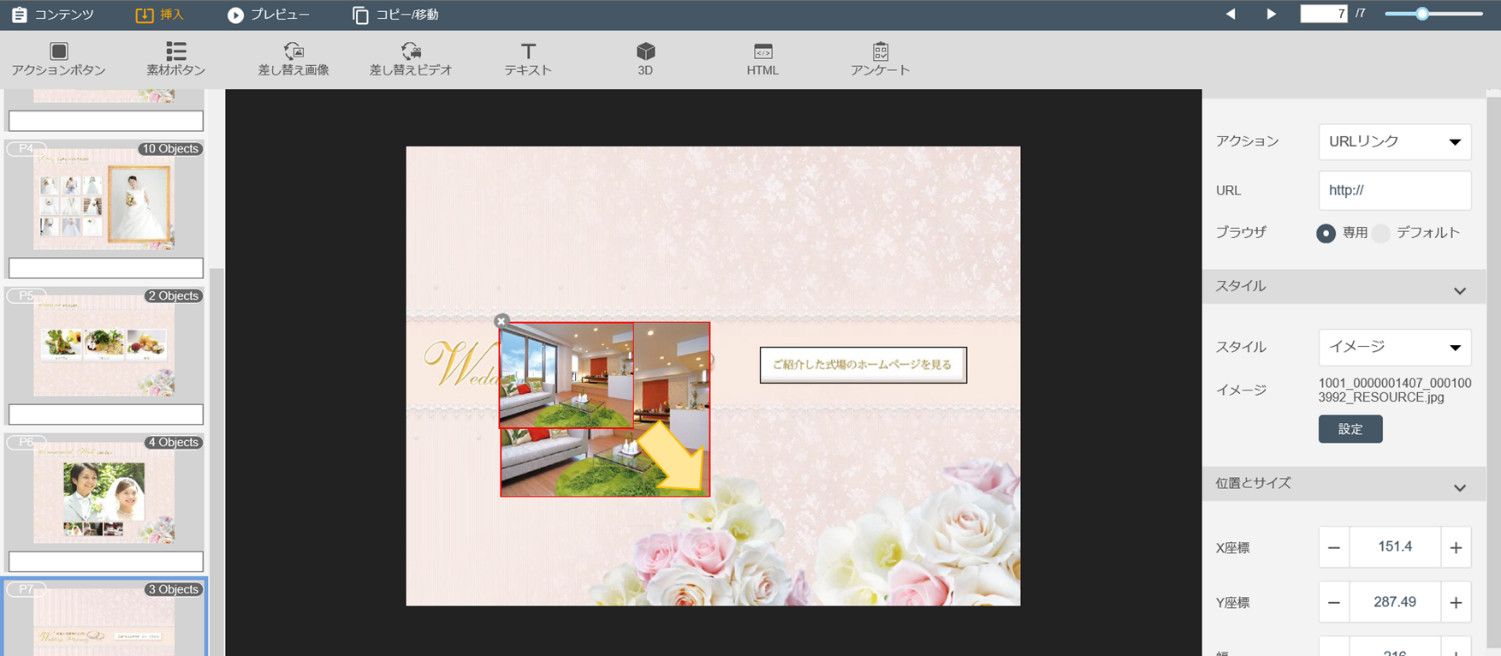Open the スタイル dropdown showing イメージ
1501x656 pixels.
pyautogui.click(x=1394, y=347)
